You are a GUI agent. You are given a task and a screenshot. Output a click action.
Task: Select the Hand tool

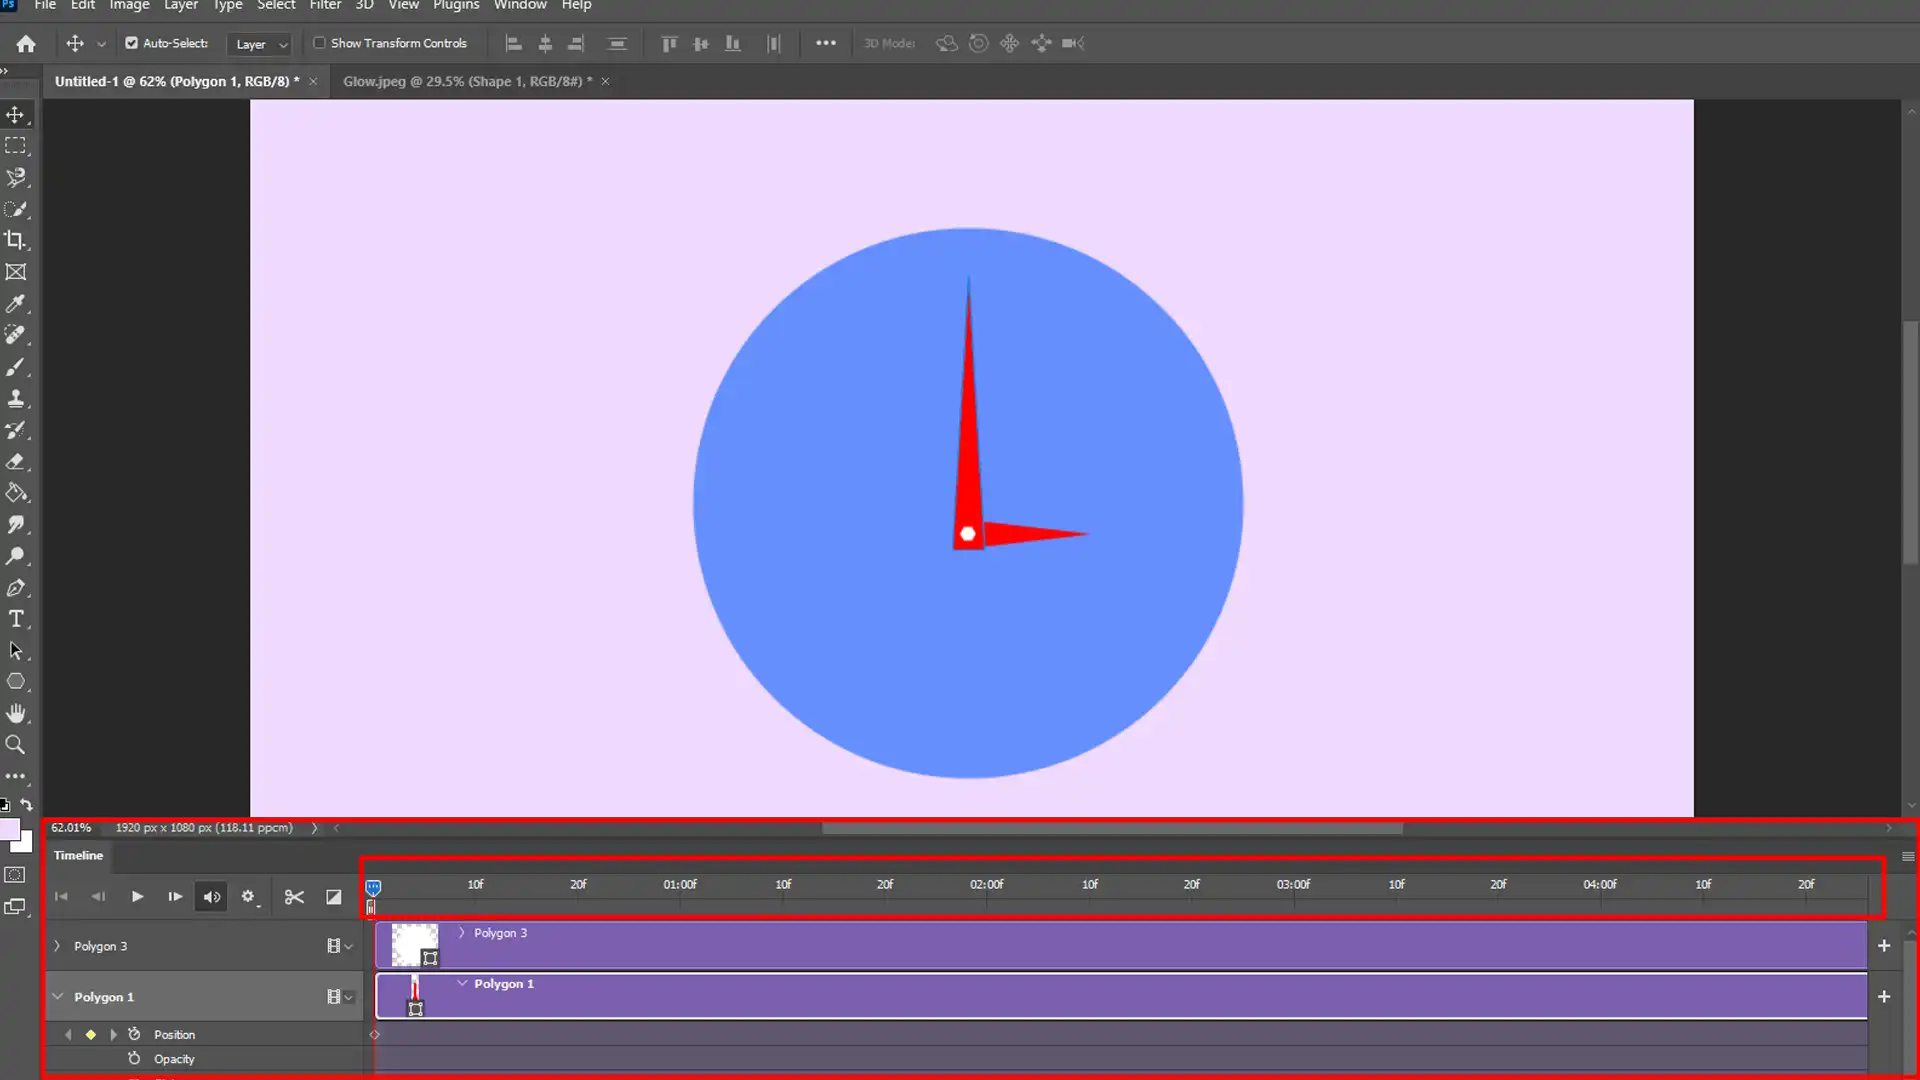click(16, 714)
